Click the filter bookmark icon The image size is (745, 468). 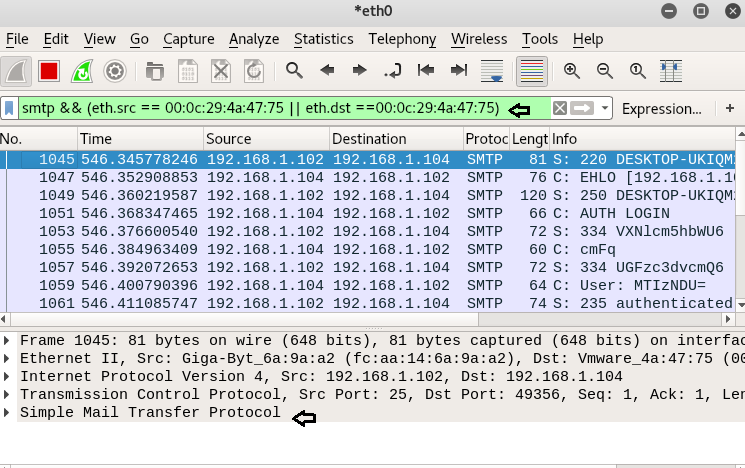[x=9, y=109]
